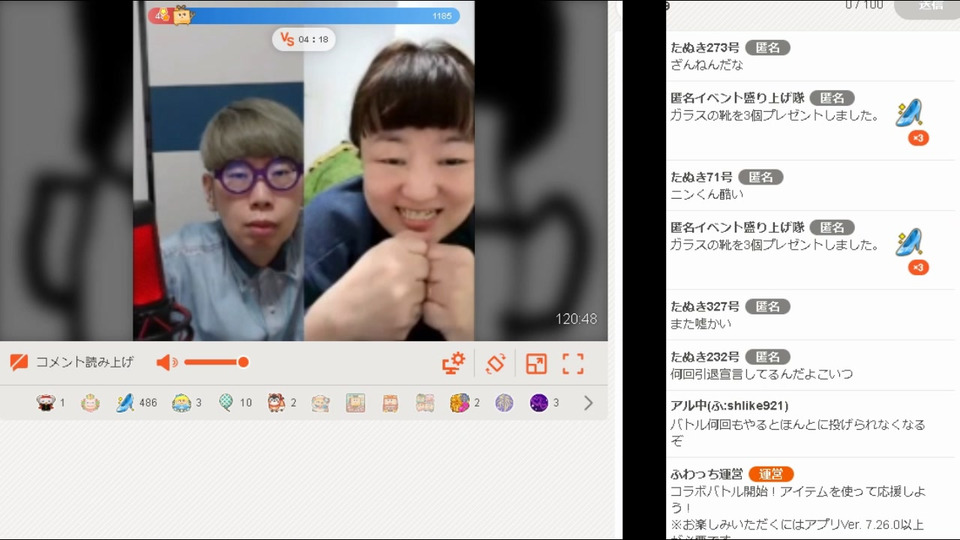The height and width of the screenshot is (540, 960).
Task: Open the pop-out window icon
Action: pyautogui.click(x=536, y=364)
